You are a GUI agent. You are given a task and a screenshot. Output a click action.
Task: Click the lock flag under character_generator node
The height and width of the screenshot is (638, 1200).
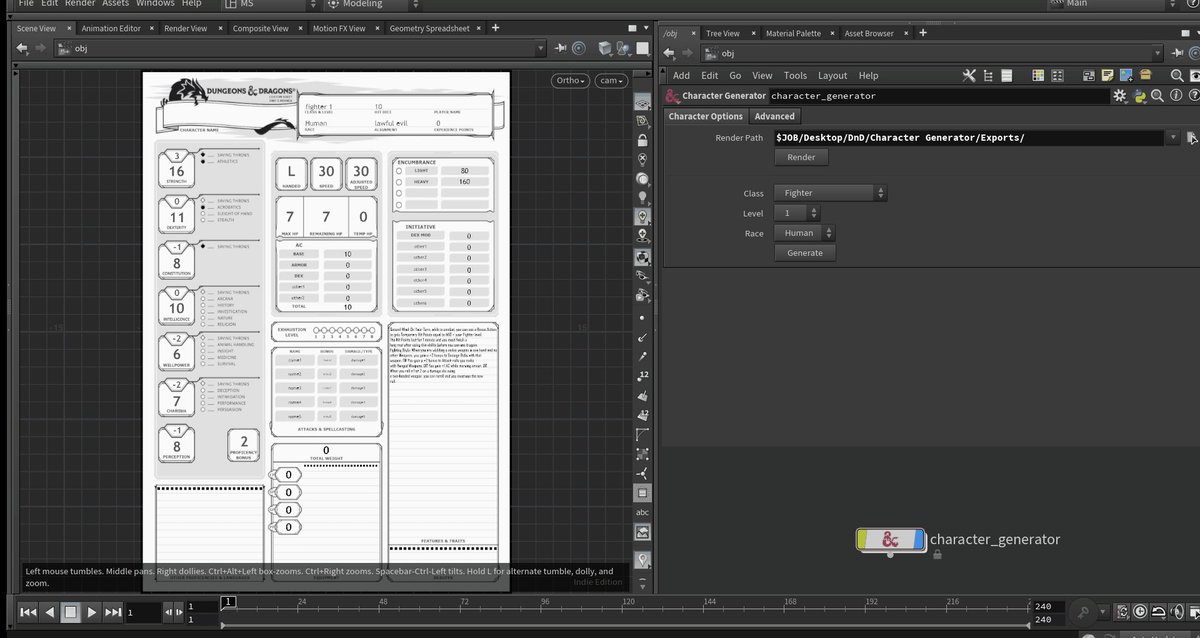click(x=936, y=556)
